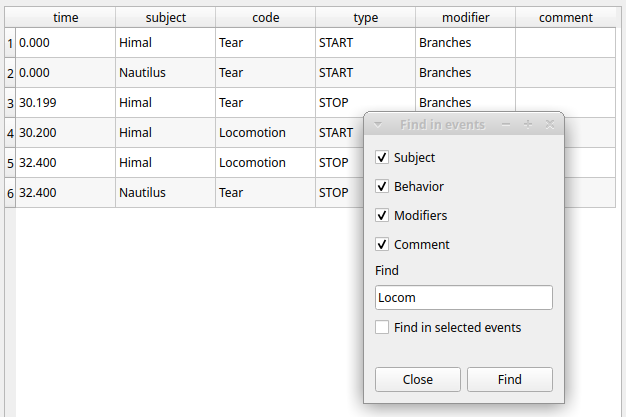The height and width of the screenshot is (417, 626).
Task: Select row 1 by its row number
Action: [10, 43]
